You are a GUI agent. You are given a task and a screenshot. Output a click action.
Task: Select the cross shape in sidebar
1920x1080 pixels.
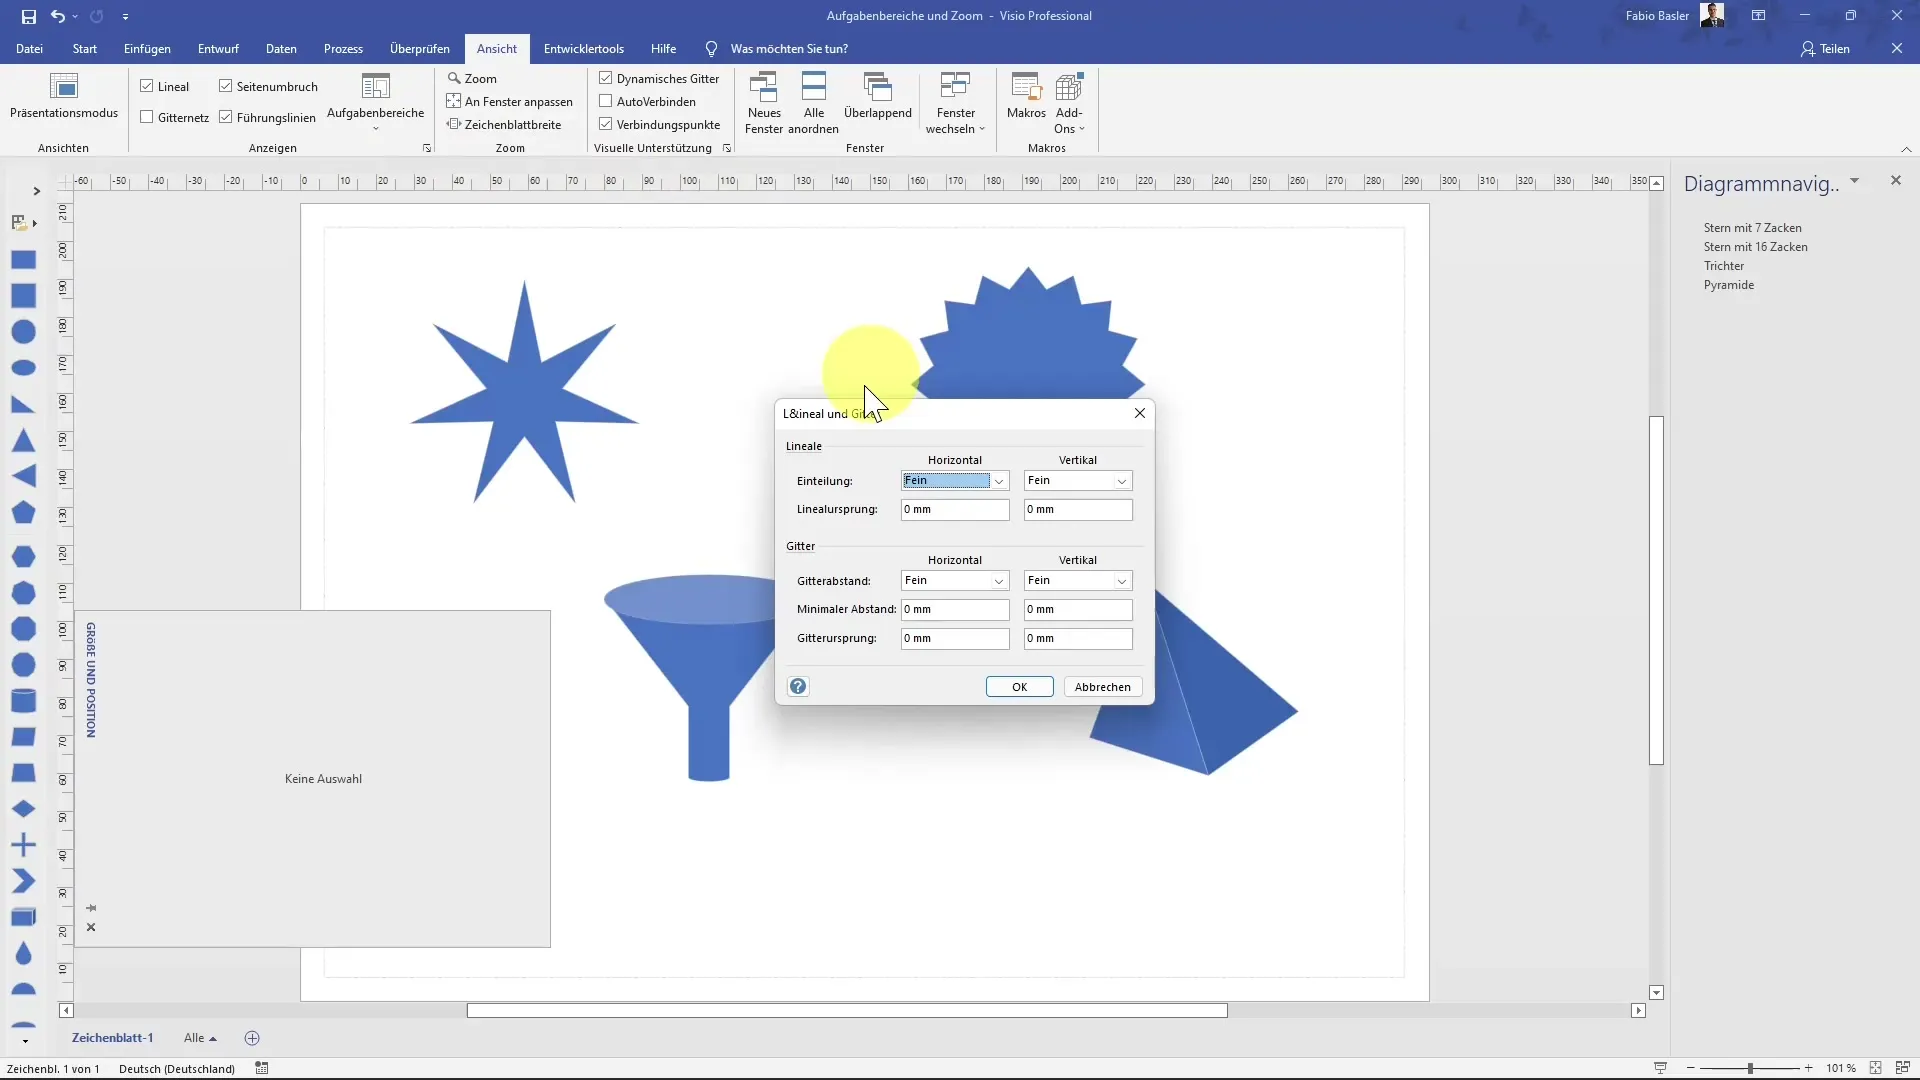23,845
